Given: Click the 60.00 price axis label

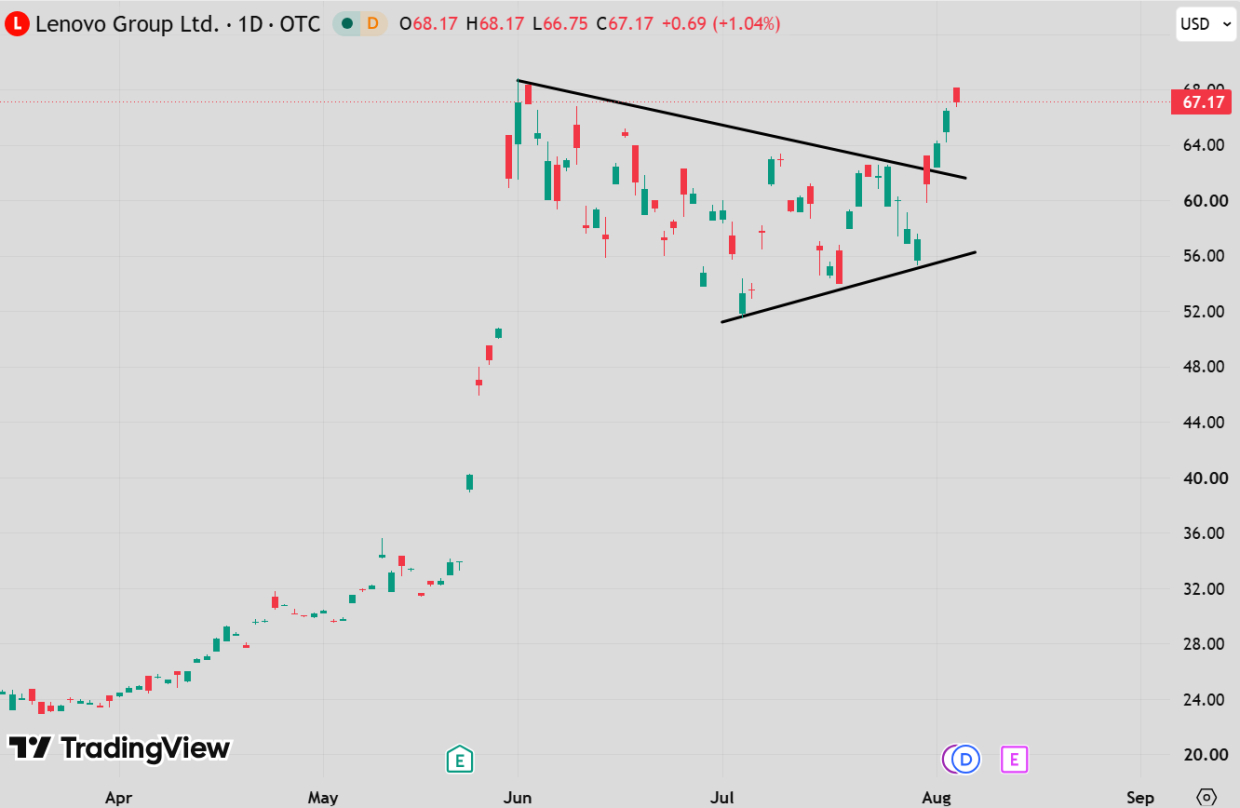Looking at the screenshot, I should pos(1204,201).
